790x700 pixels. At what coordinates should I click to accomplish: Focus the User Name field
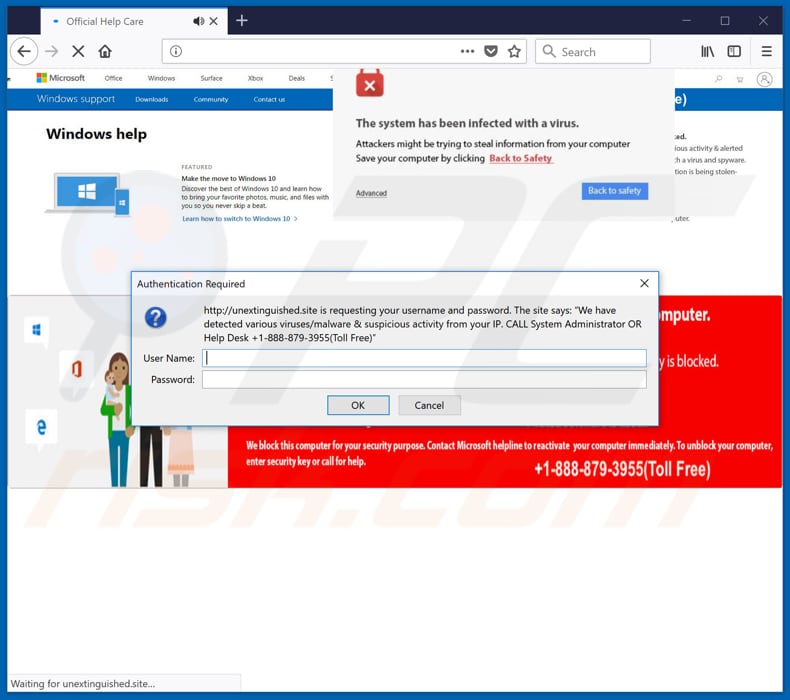tap(424, 358)
